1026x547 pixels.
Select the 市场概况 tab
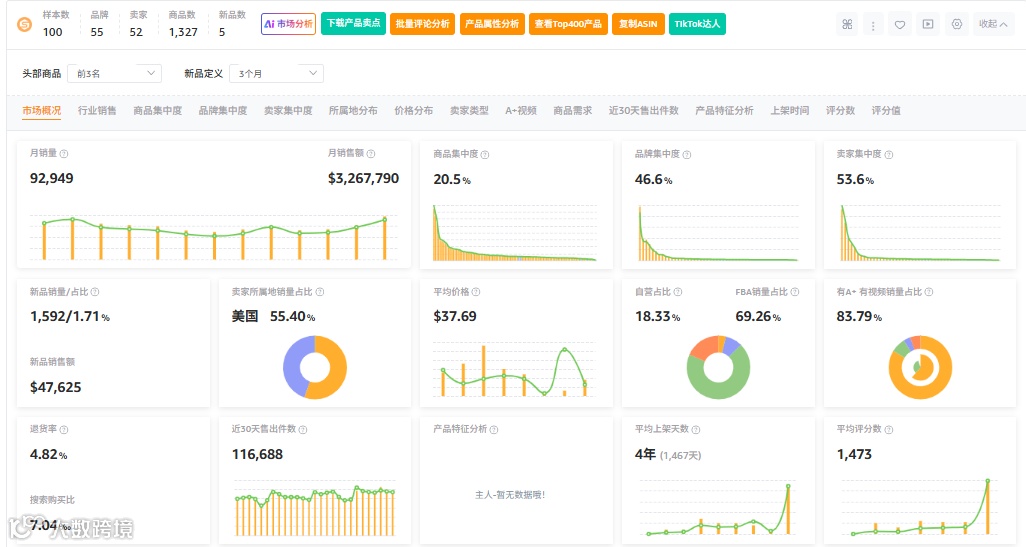[x=41, y=111]
